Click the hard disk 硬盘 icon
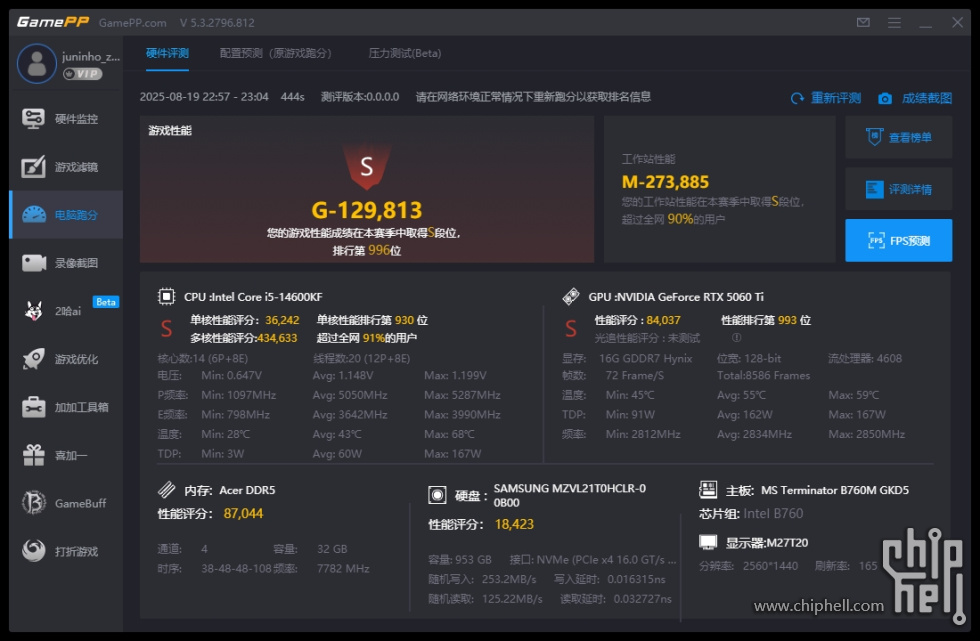This screenshot has height=641, width=980. tap(437, 495)
